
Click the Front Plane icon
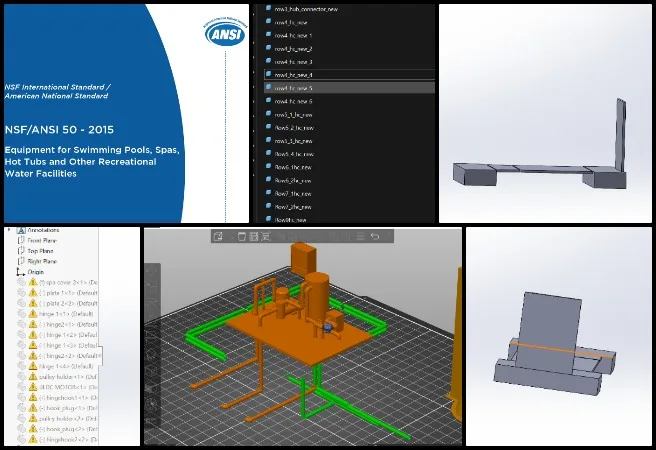coord(19,241)
